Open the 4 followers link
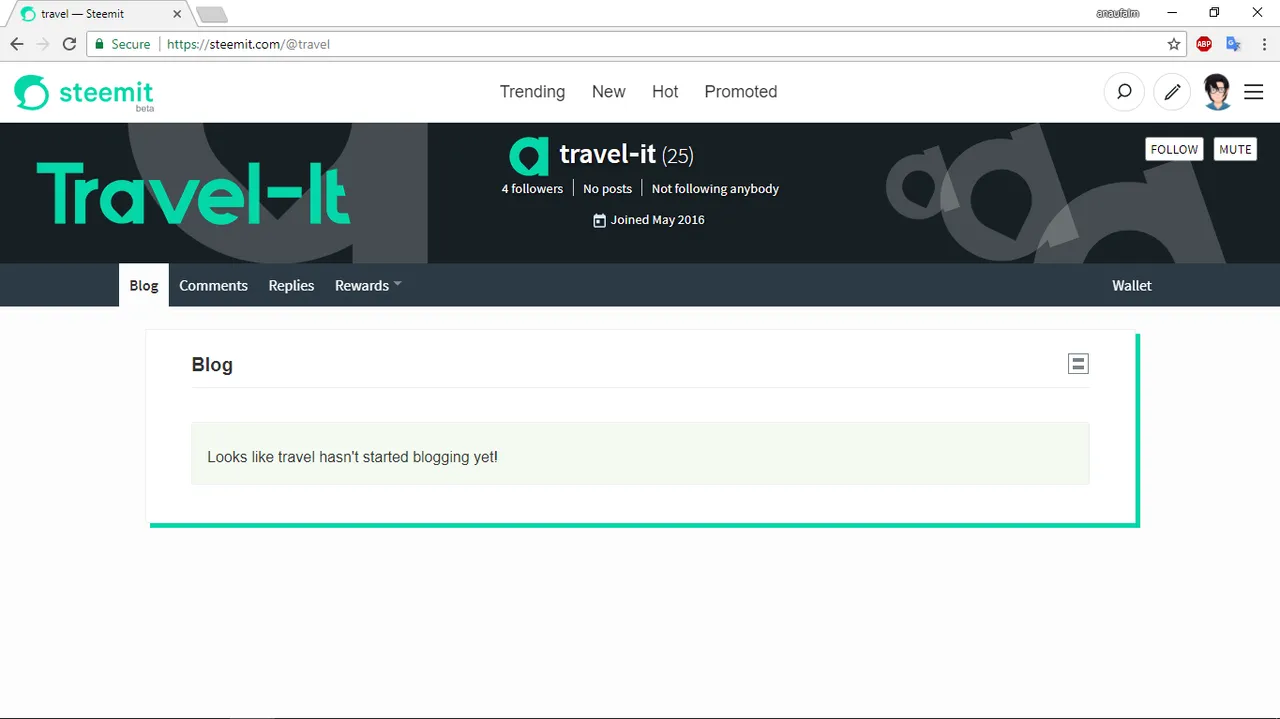This screenshot has width=1280, height=719. click(x=532, y=188)
